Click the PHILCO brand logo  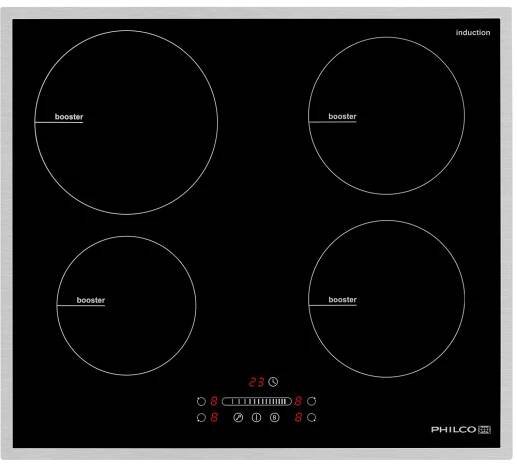[x=461, y=429]
